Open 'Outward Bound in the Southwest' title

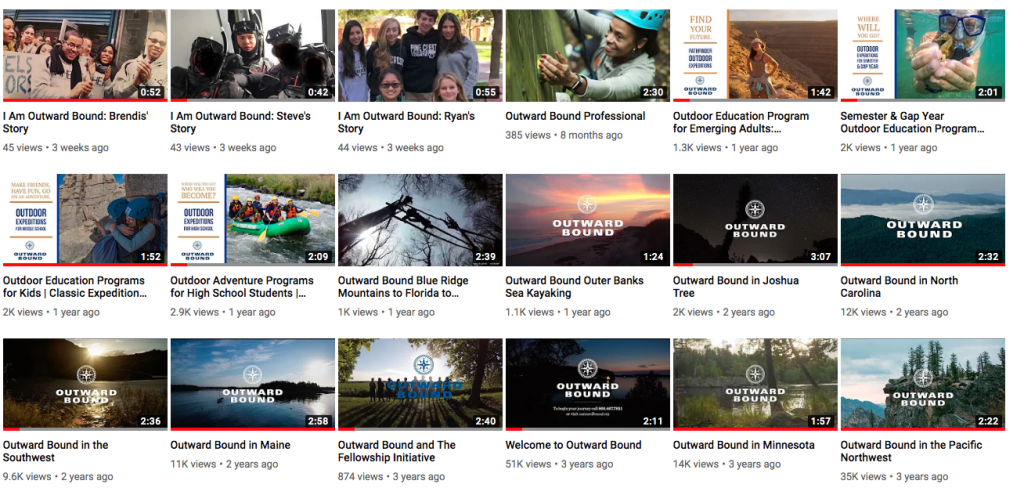[56, 451]
